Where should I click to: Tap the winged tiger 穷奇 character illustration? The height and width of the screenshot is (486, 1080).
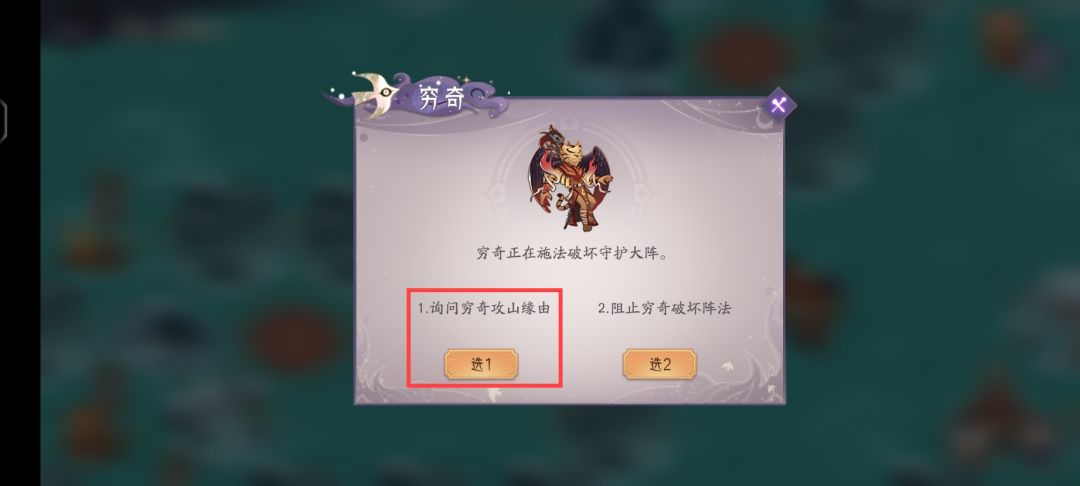(569, 178)
